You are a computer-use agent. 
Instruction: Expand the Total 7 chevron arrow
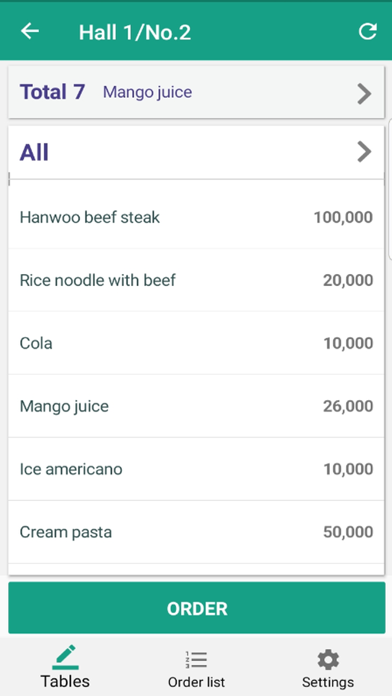[364, 94]
